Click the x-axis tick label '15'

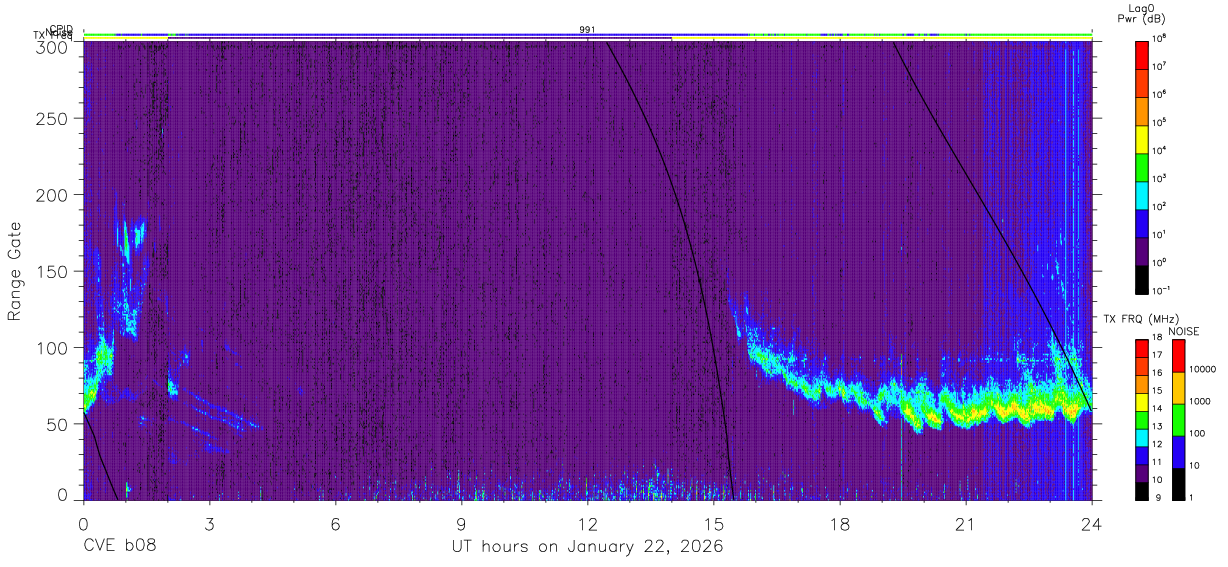coord(713,524)
